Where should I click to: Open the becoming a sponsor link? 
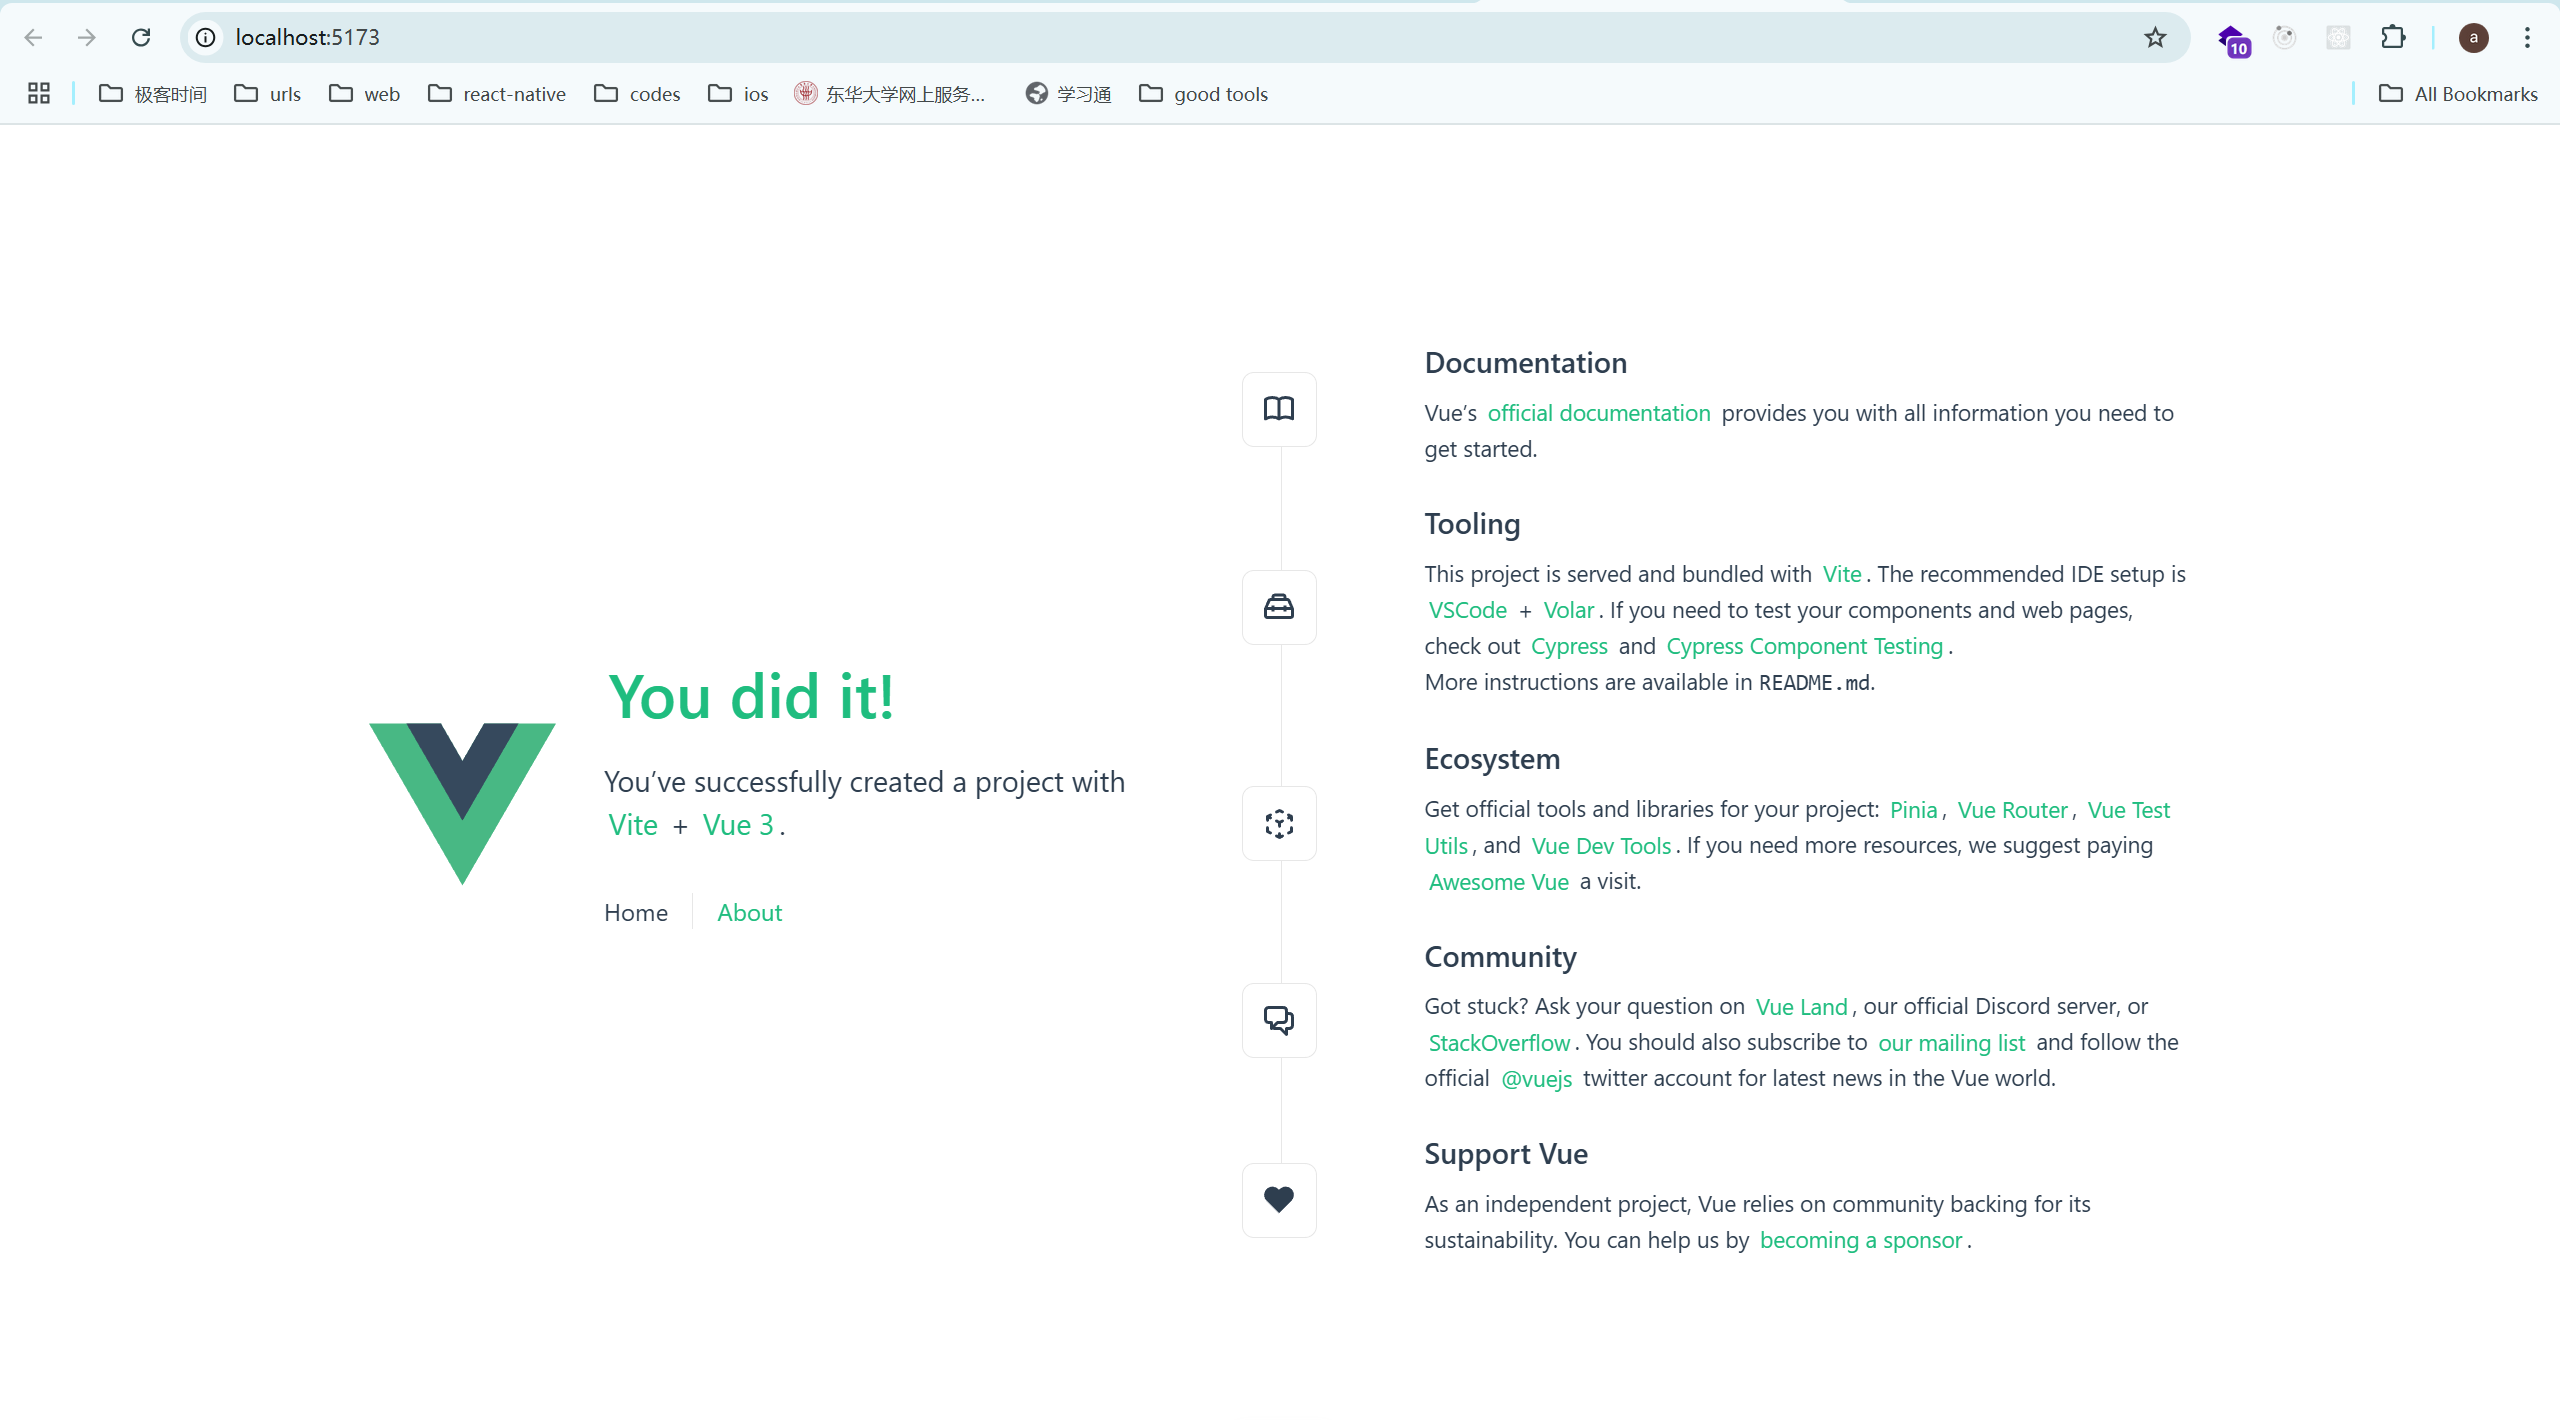[1861, 1240]
